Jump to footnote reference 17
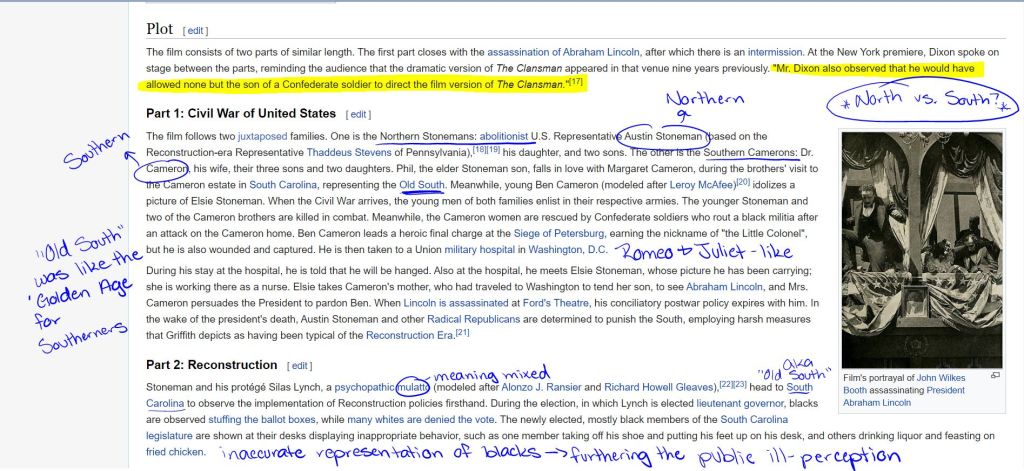This screenshot has width=1024, height=471. [x=576, y=81]
